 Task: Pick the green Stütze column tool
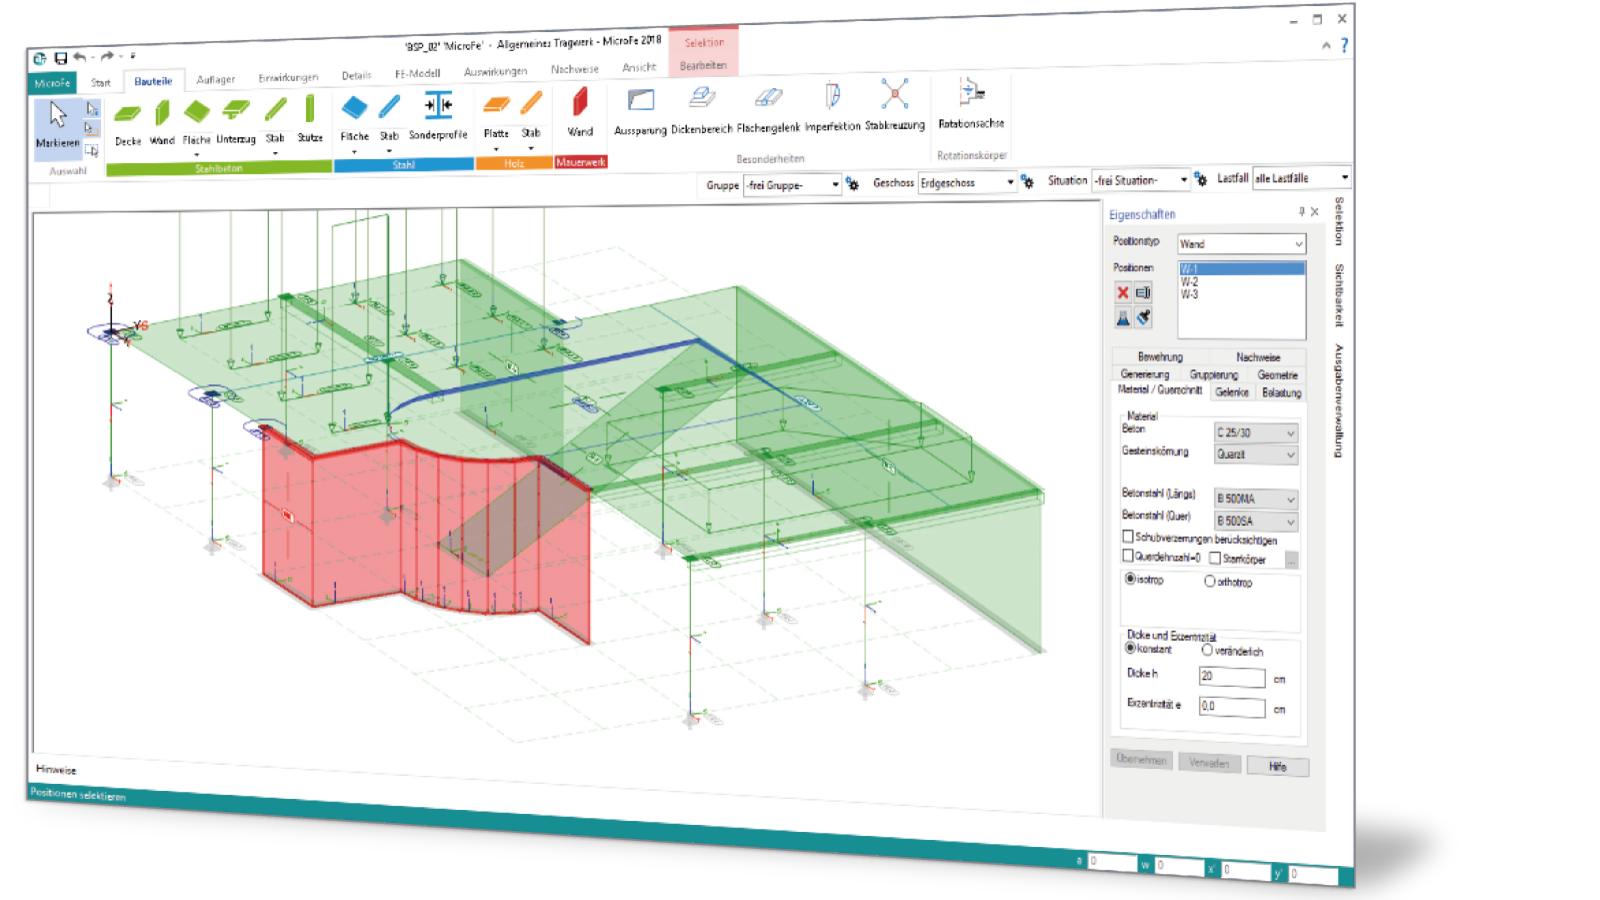[310, 119]
